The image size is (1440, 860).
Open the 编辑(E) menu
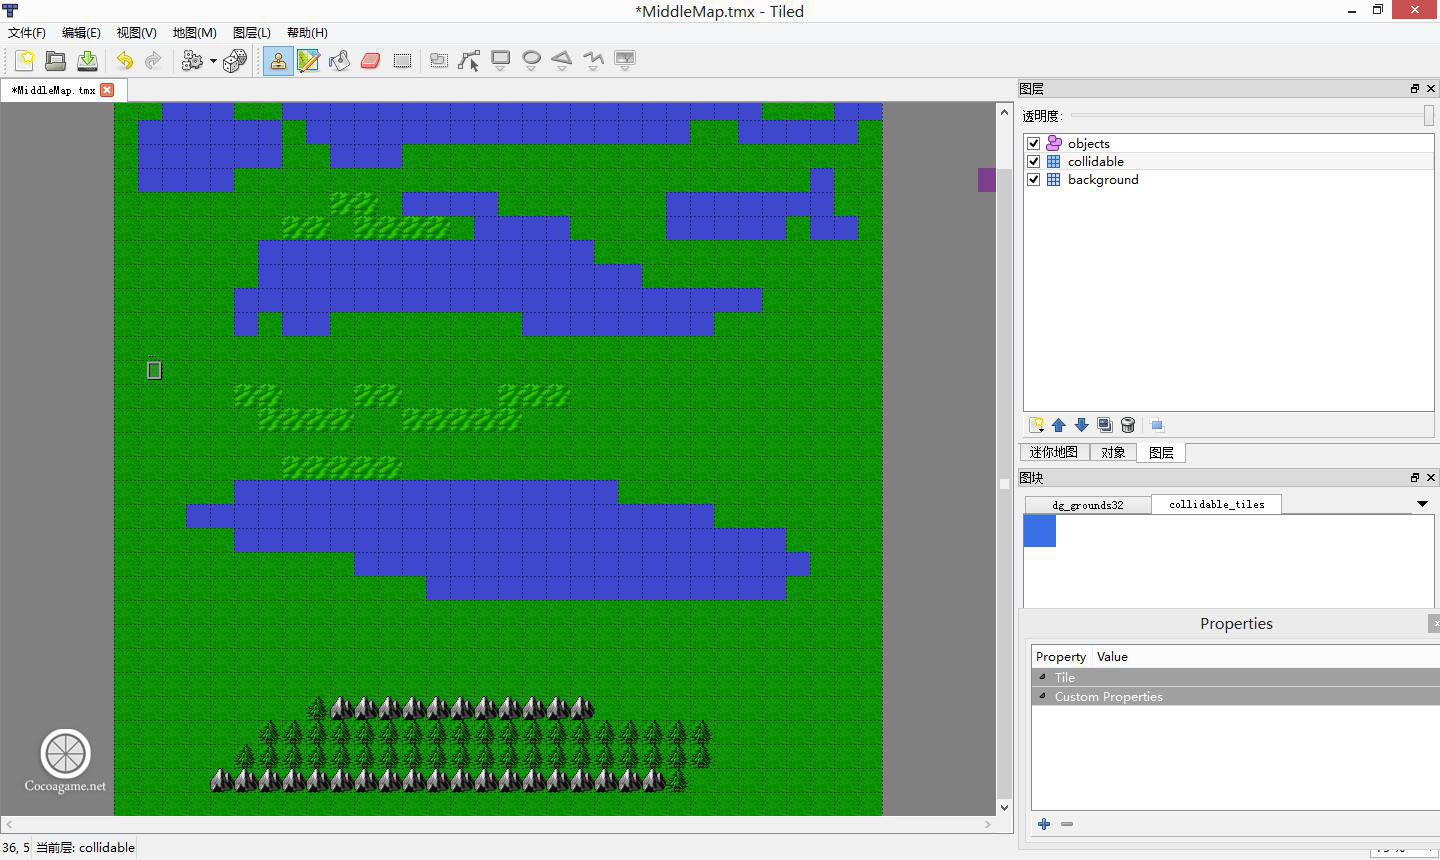pos(81,33)
